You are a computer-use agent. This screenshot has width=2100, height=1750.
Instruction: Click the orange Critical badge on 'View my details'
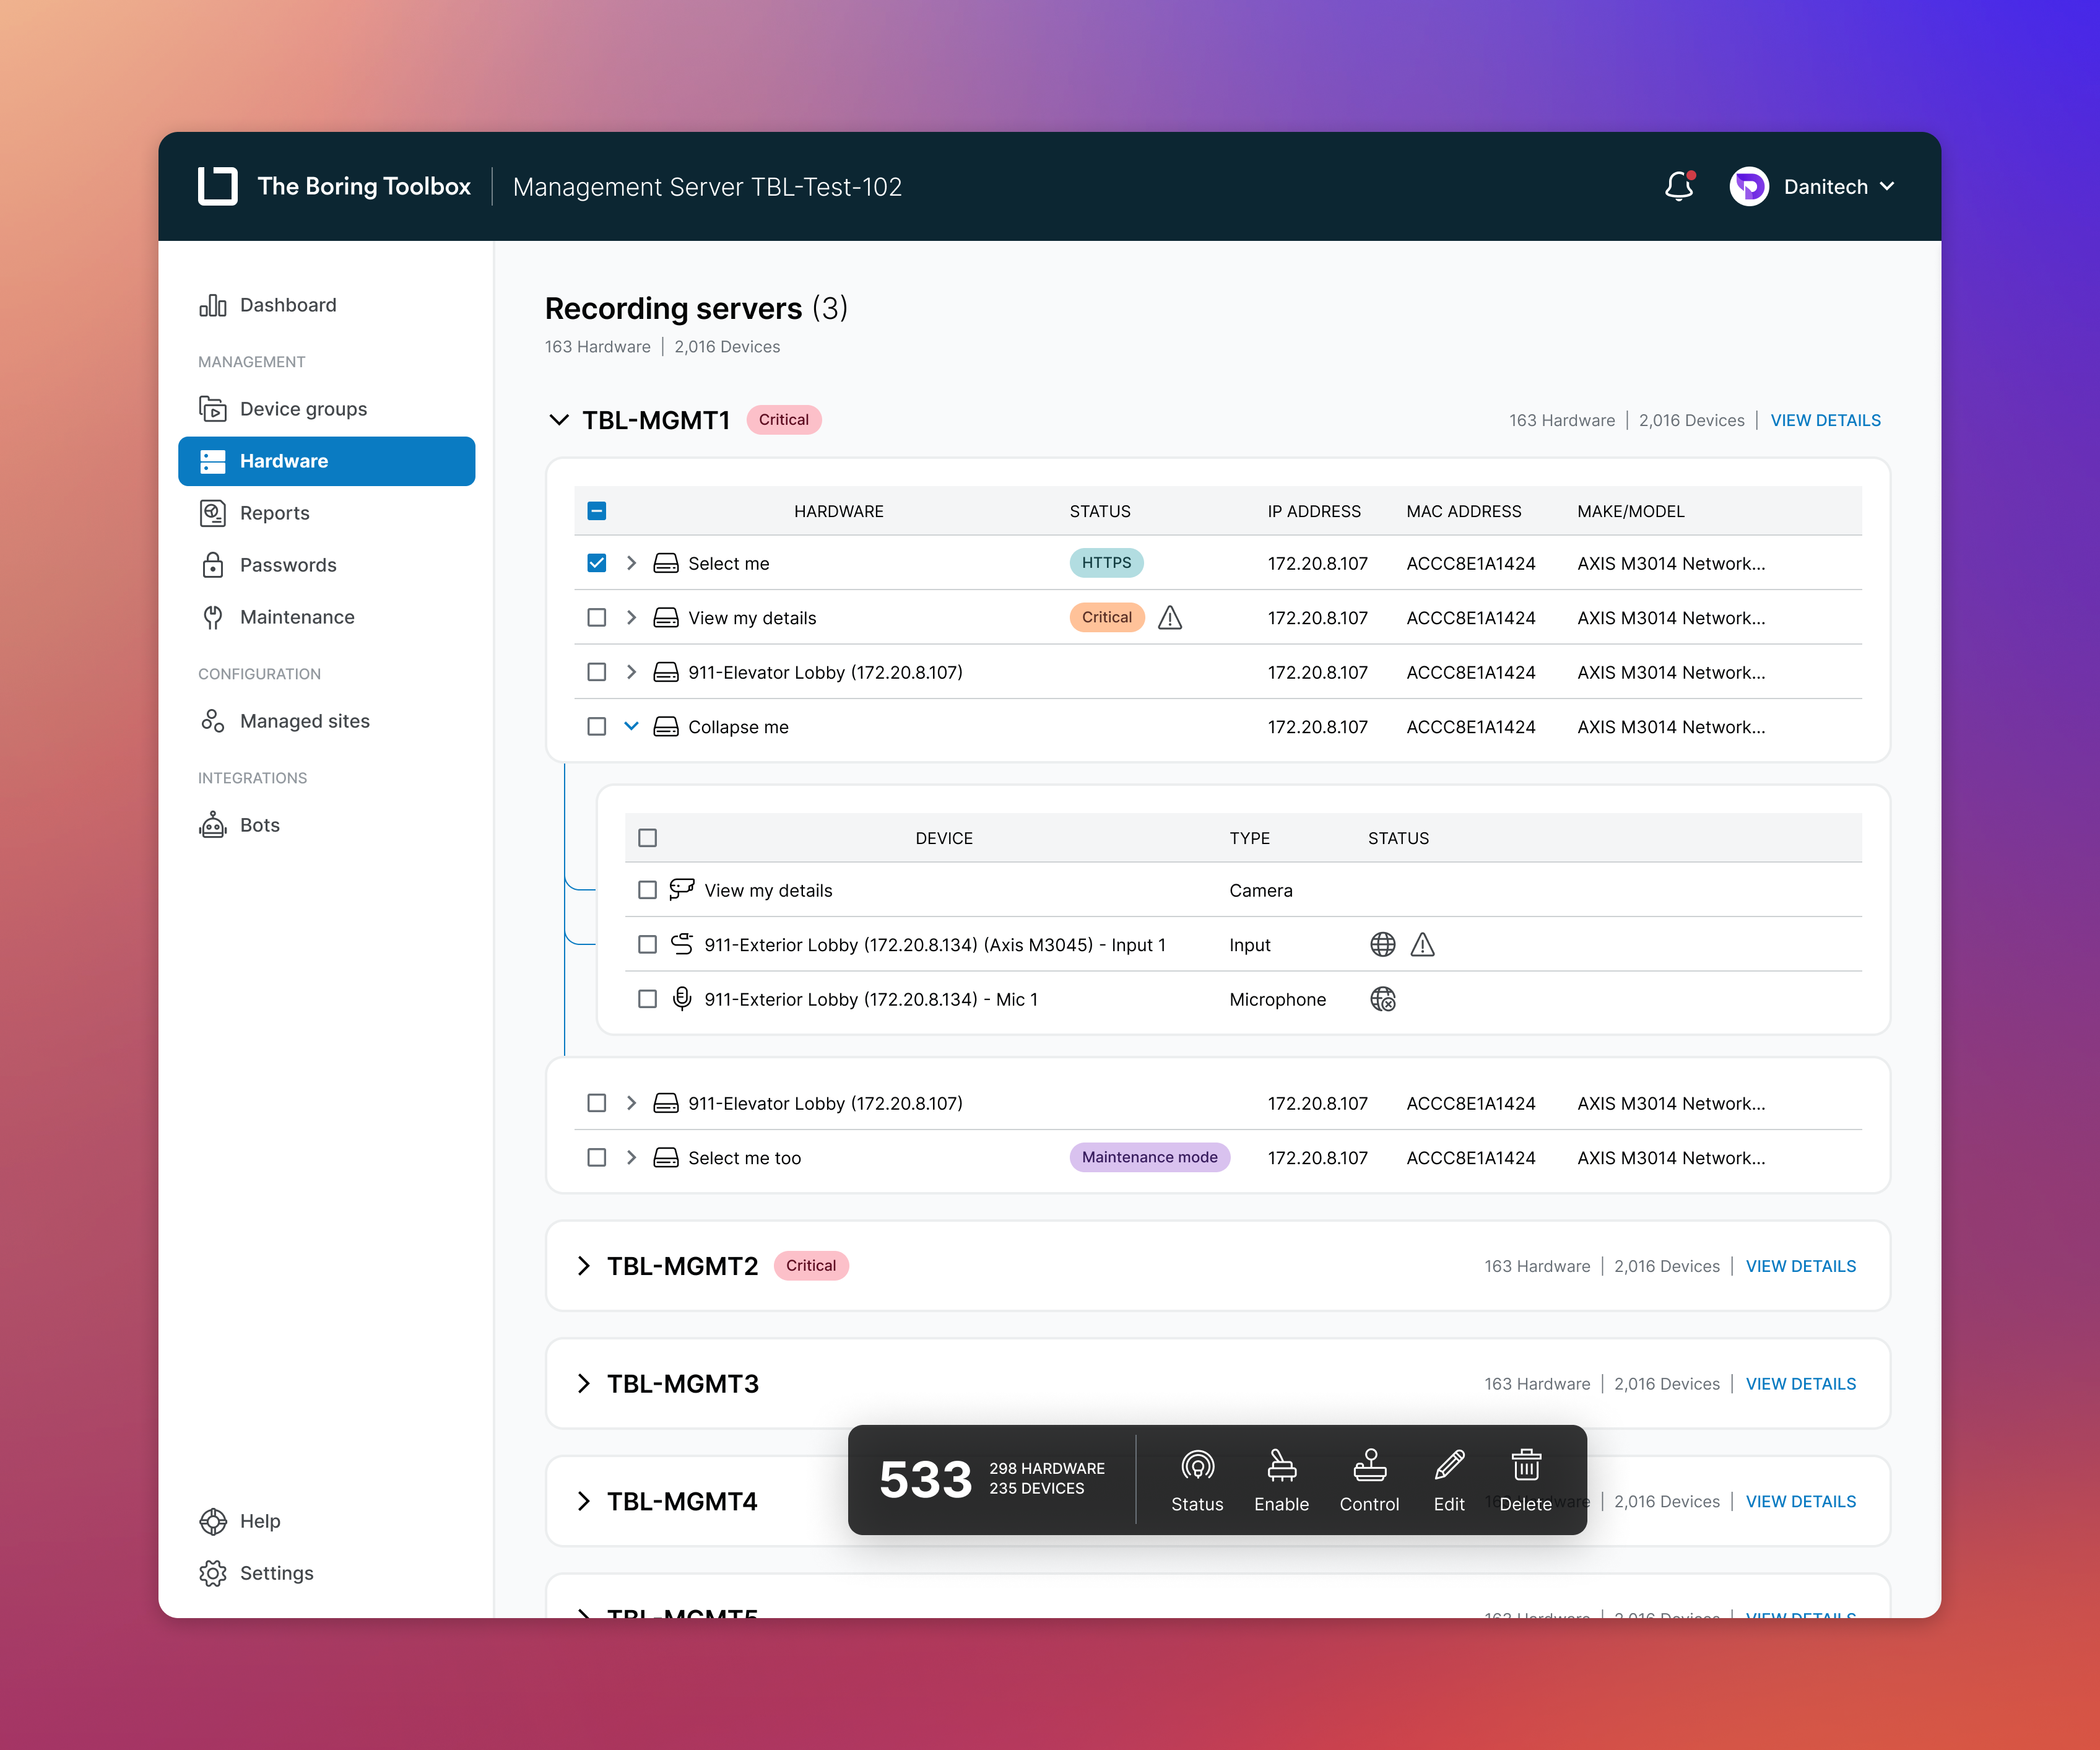[1106, 618]
